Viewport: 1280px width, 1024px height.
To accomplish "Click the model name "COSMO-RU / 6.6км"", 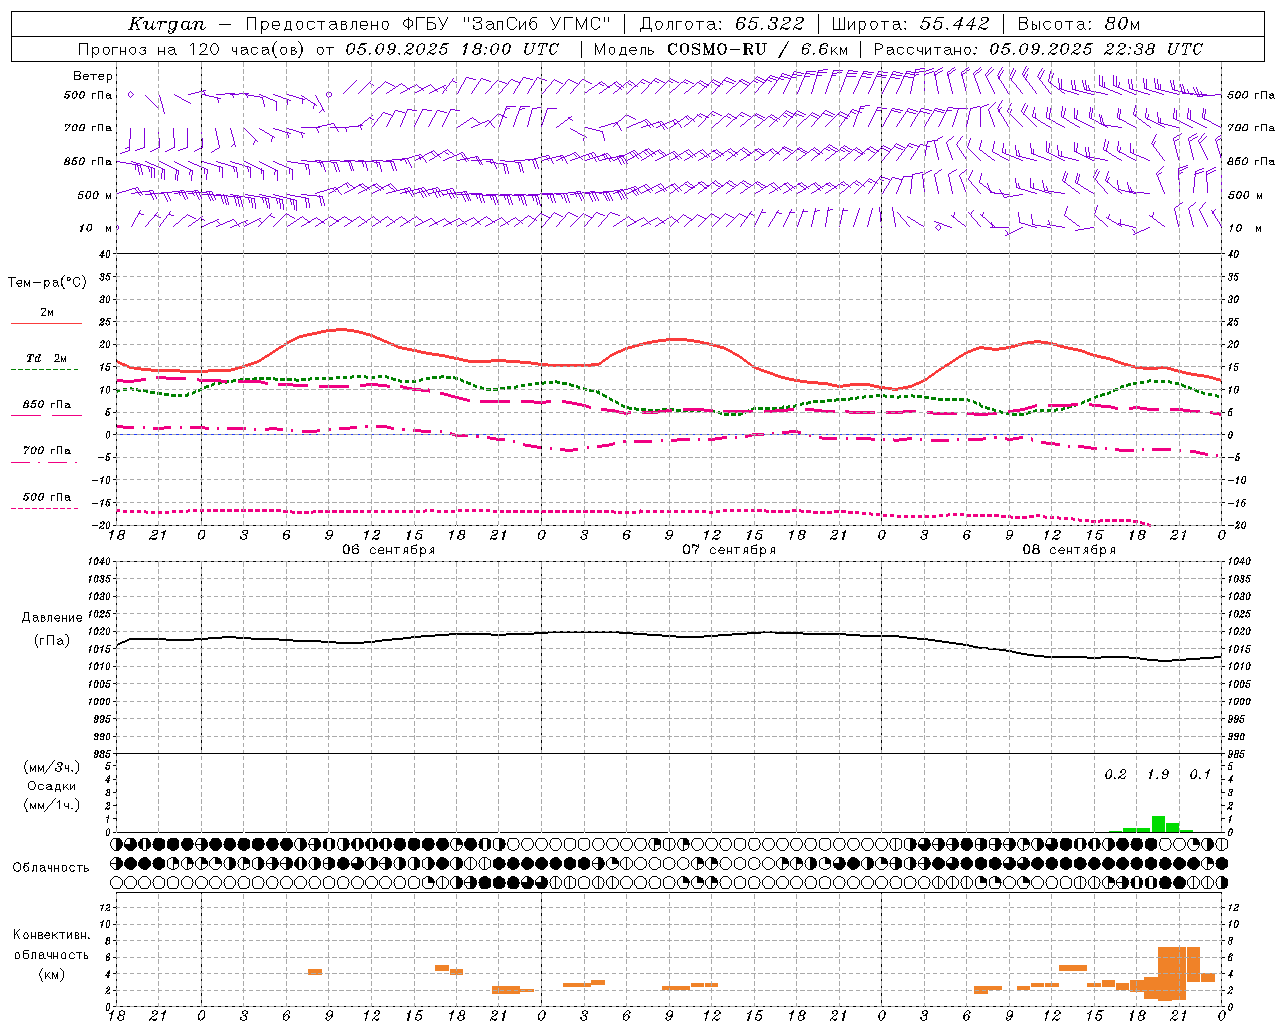I will (758, 49).
